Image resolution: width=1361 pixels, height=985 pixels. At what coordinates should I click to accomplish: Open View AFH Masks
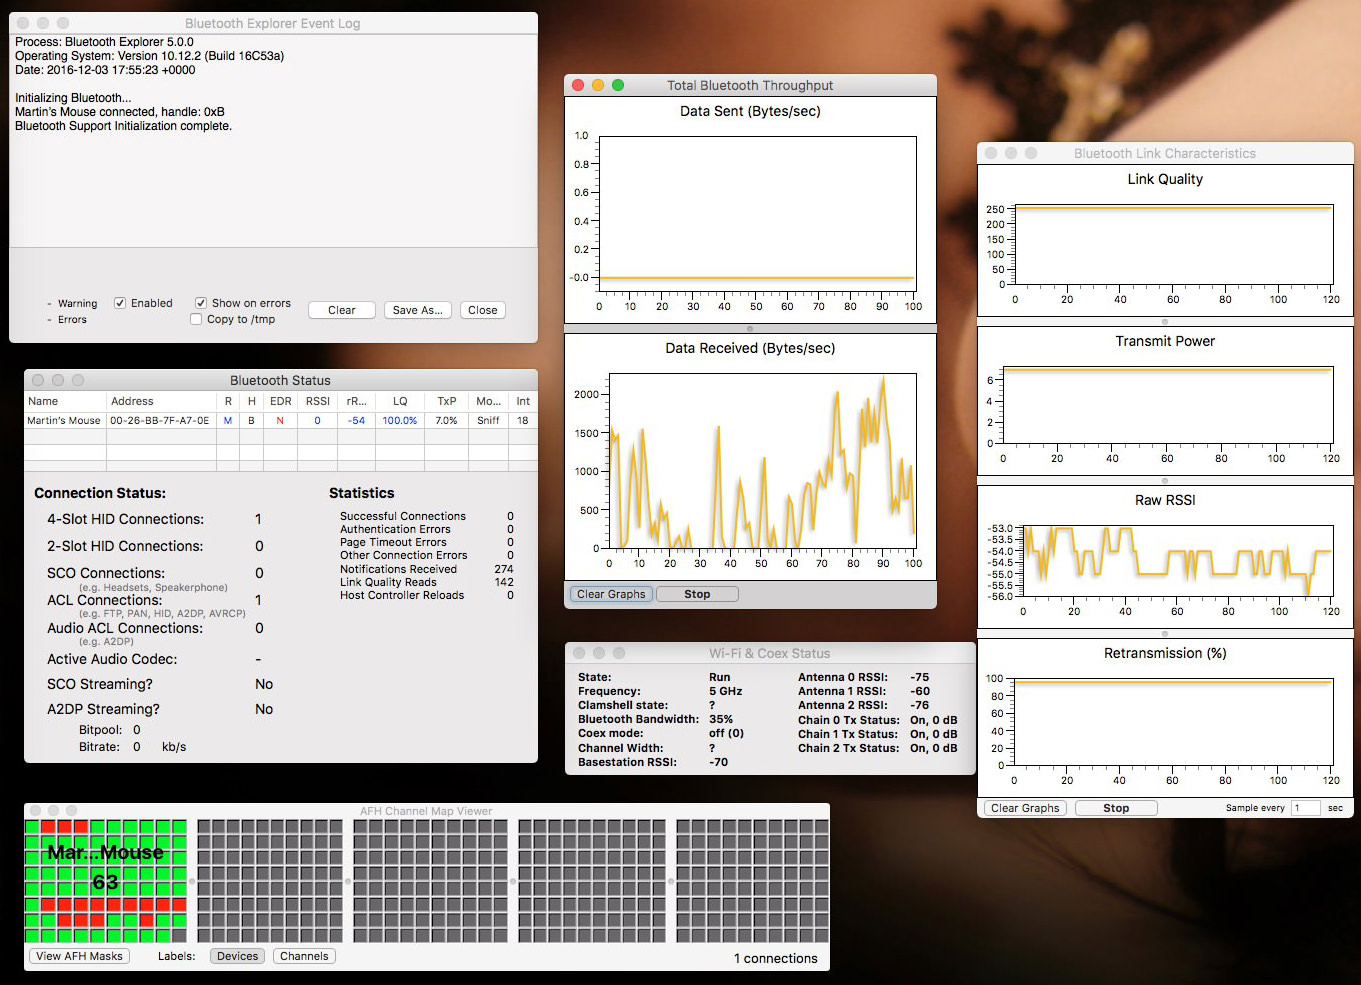click(x=79, y=956)
